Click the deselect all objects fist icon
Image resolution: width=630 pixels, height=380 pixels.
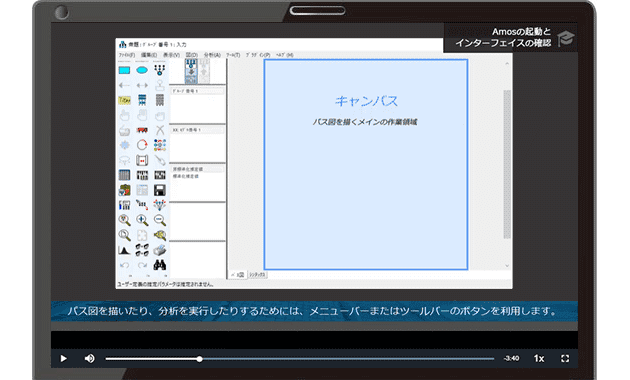[x=160, y=115]
